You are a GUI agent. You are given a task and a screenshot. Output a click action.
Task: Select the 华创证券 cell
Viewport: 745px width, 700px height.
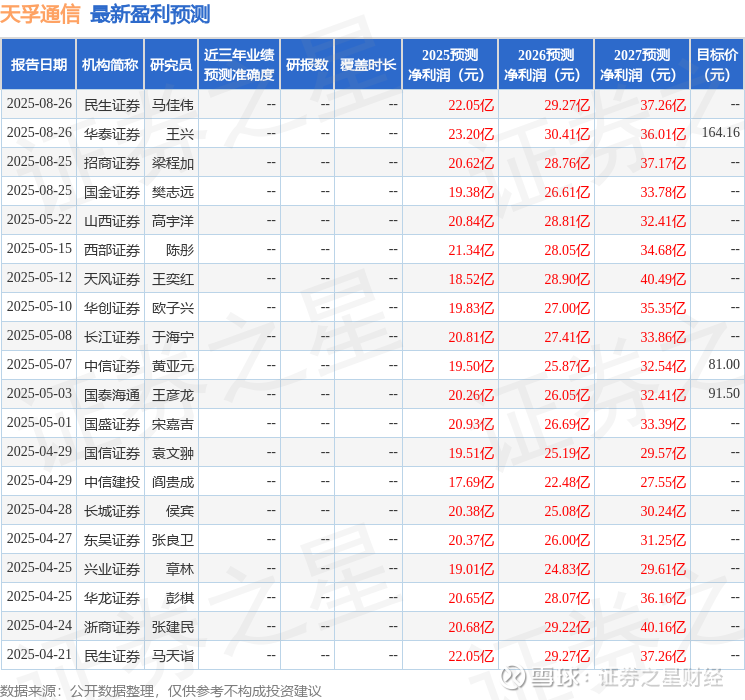(112, 308)
